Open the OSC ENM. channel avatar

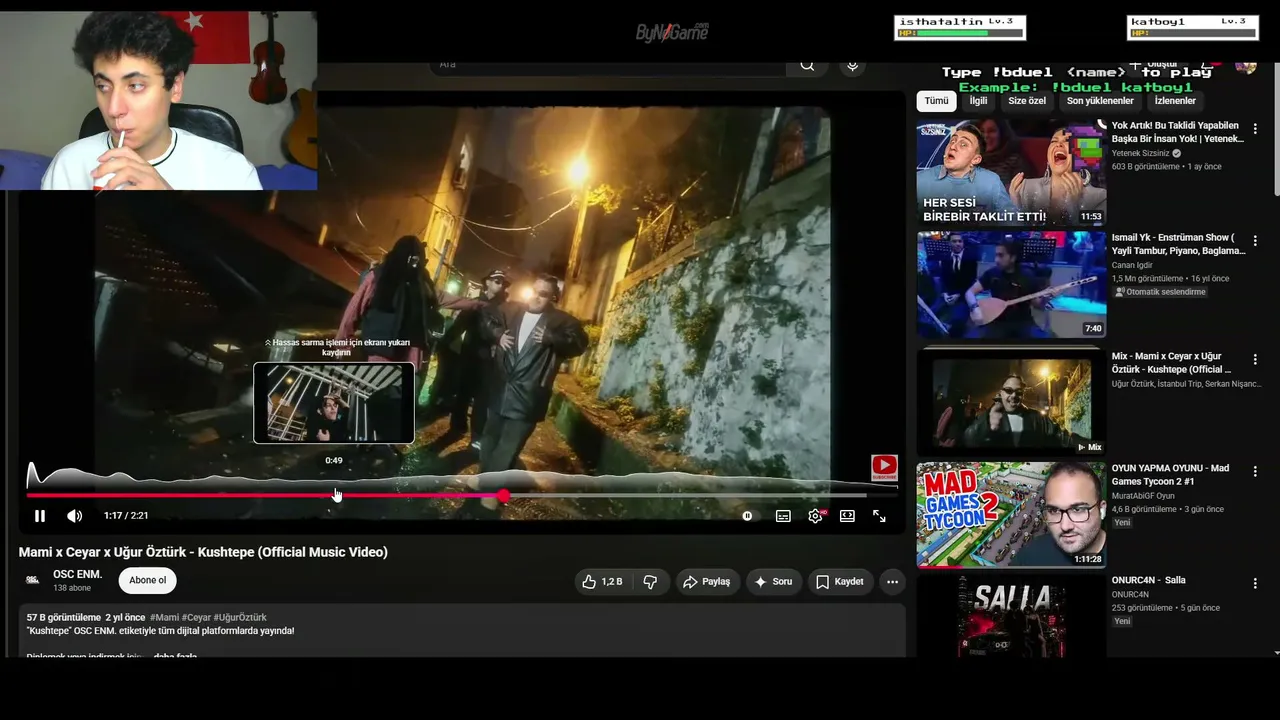coord(32,580)
